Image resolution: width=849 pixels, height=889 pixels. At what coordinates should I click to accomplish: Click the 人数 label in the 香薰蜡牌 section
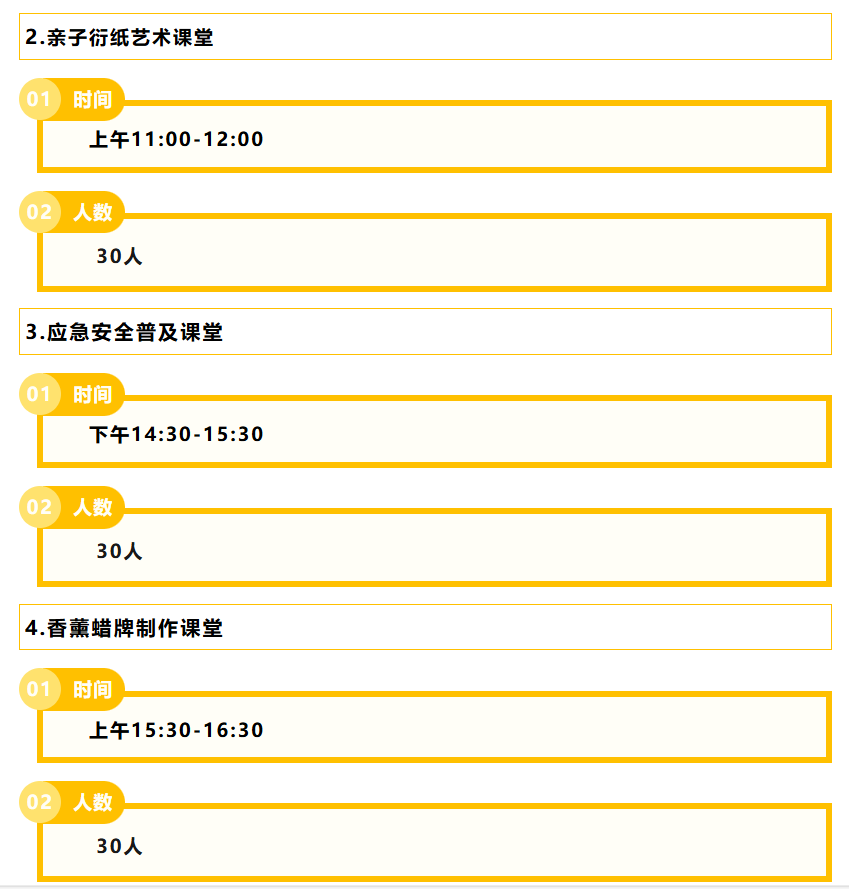(92, 803)
